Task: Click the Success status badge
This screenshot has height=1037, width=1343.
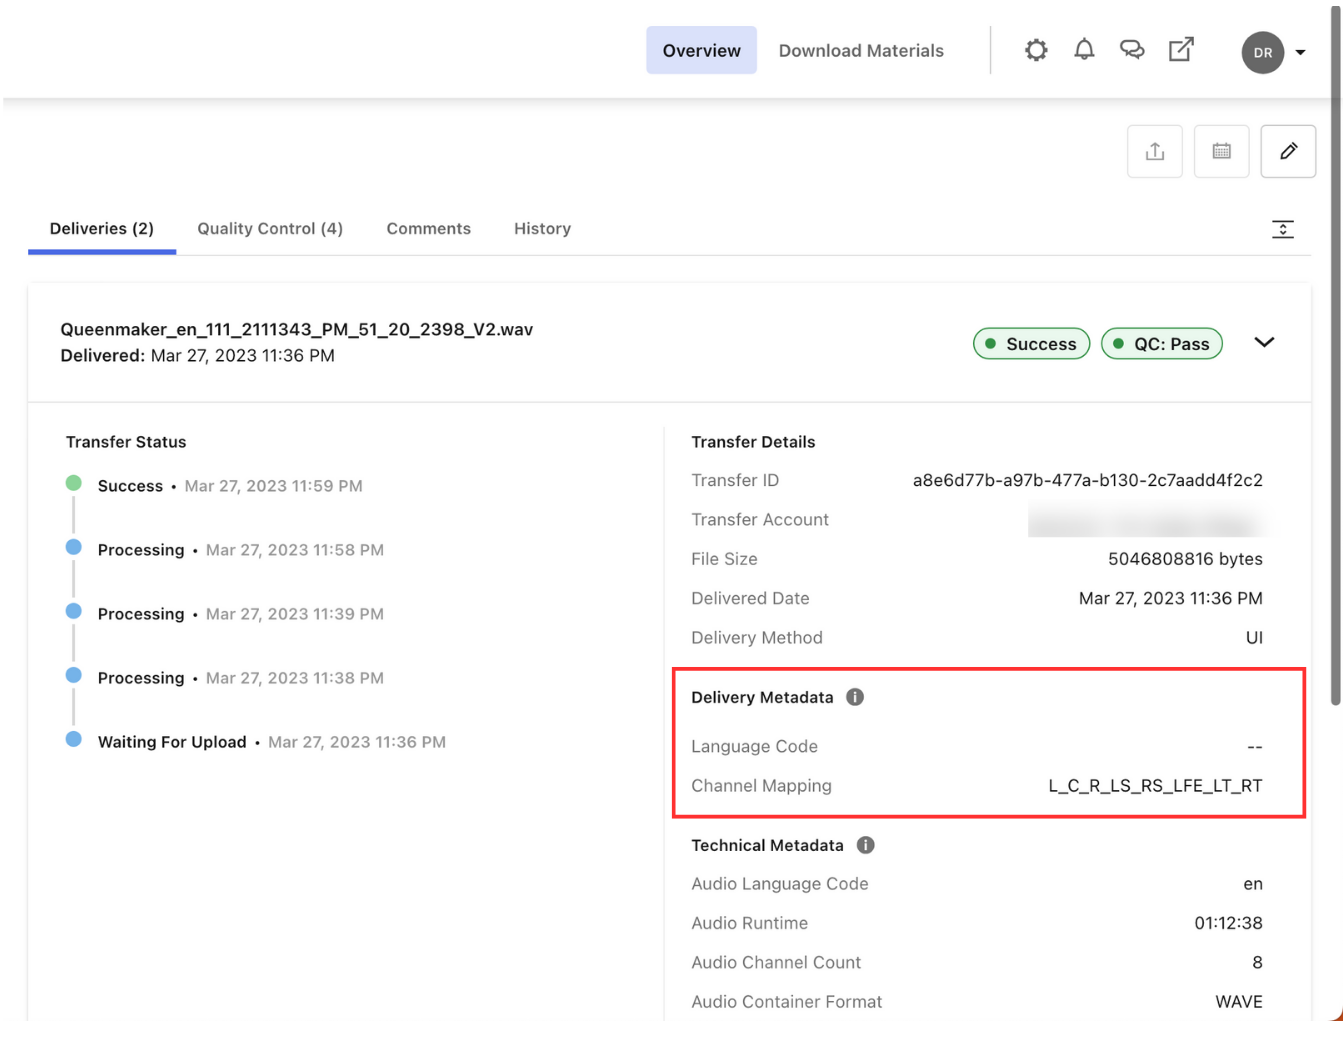Action: 1031,344
